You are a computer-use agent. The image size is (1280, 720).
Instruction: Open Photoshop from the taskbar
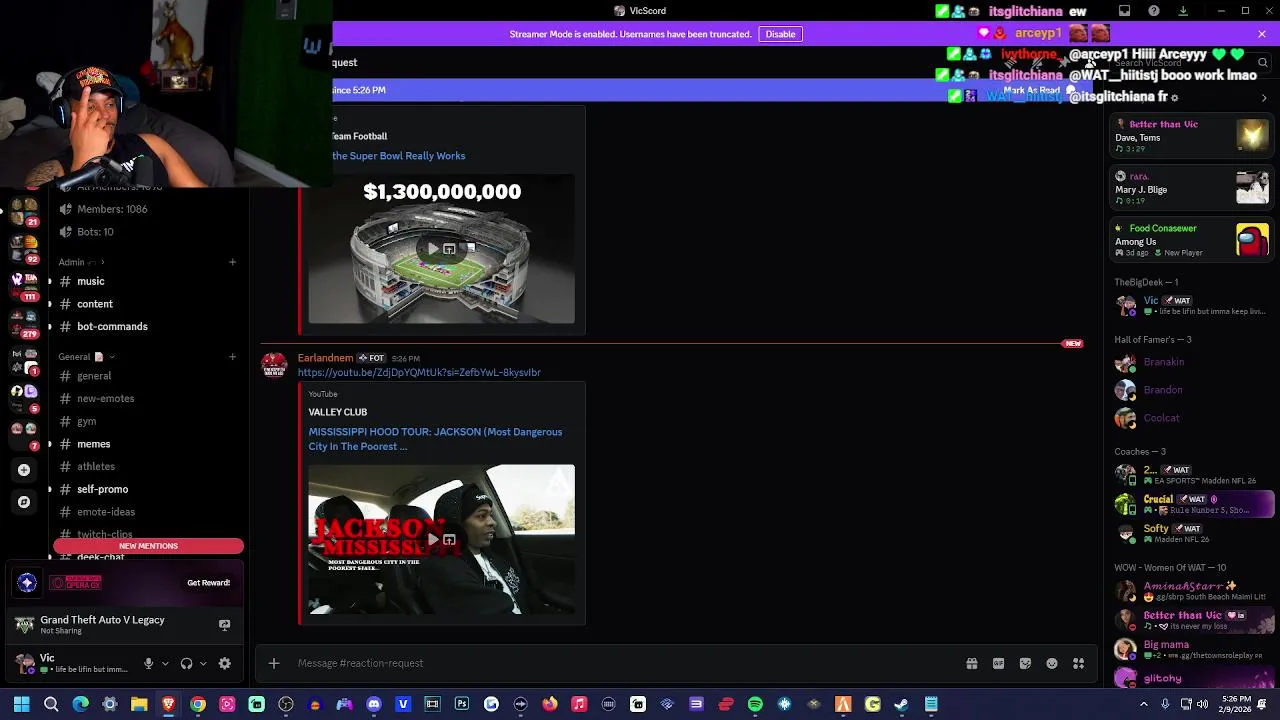(461, 704)
